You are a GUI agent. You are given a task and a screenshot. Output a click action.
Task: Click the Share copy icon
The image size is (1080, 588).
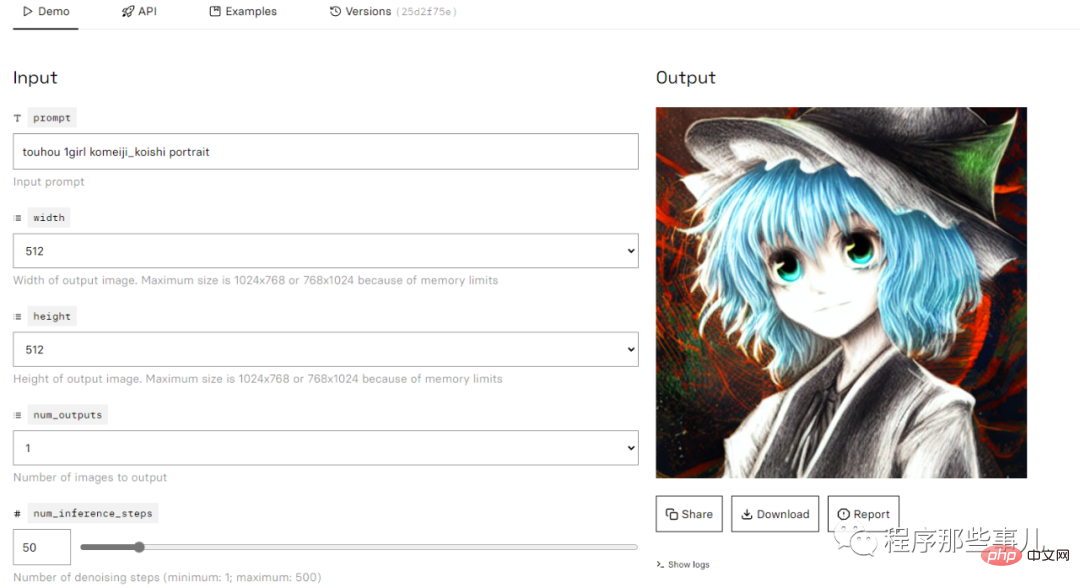pos(672,514)
